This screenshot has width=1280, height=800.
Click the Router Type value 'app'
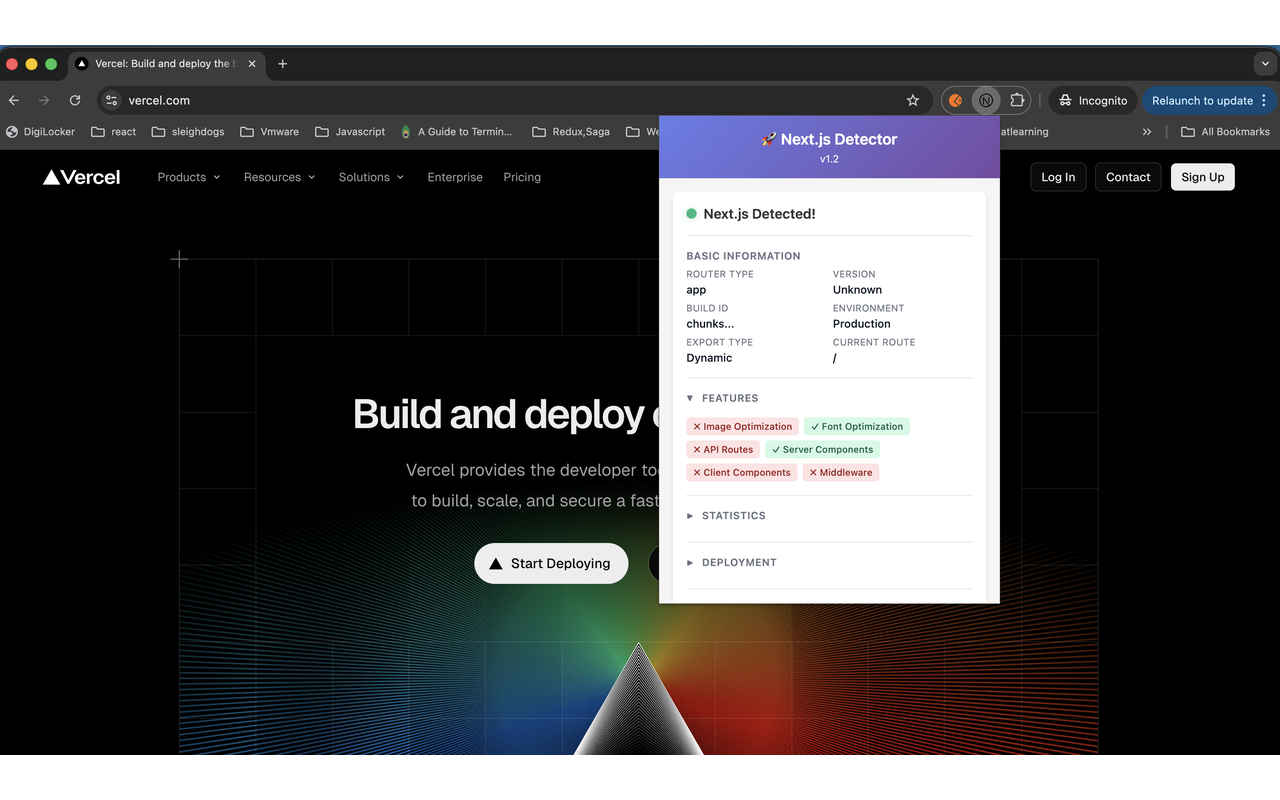pyautogui.click(x=696, y=290)
